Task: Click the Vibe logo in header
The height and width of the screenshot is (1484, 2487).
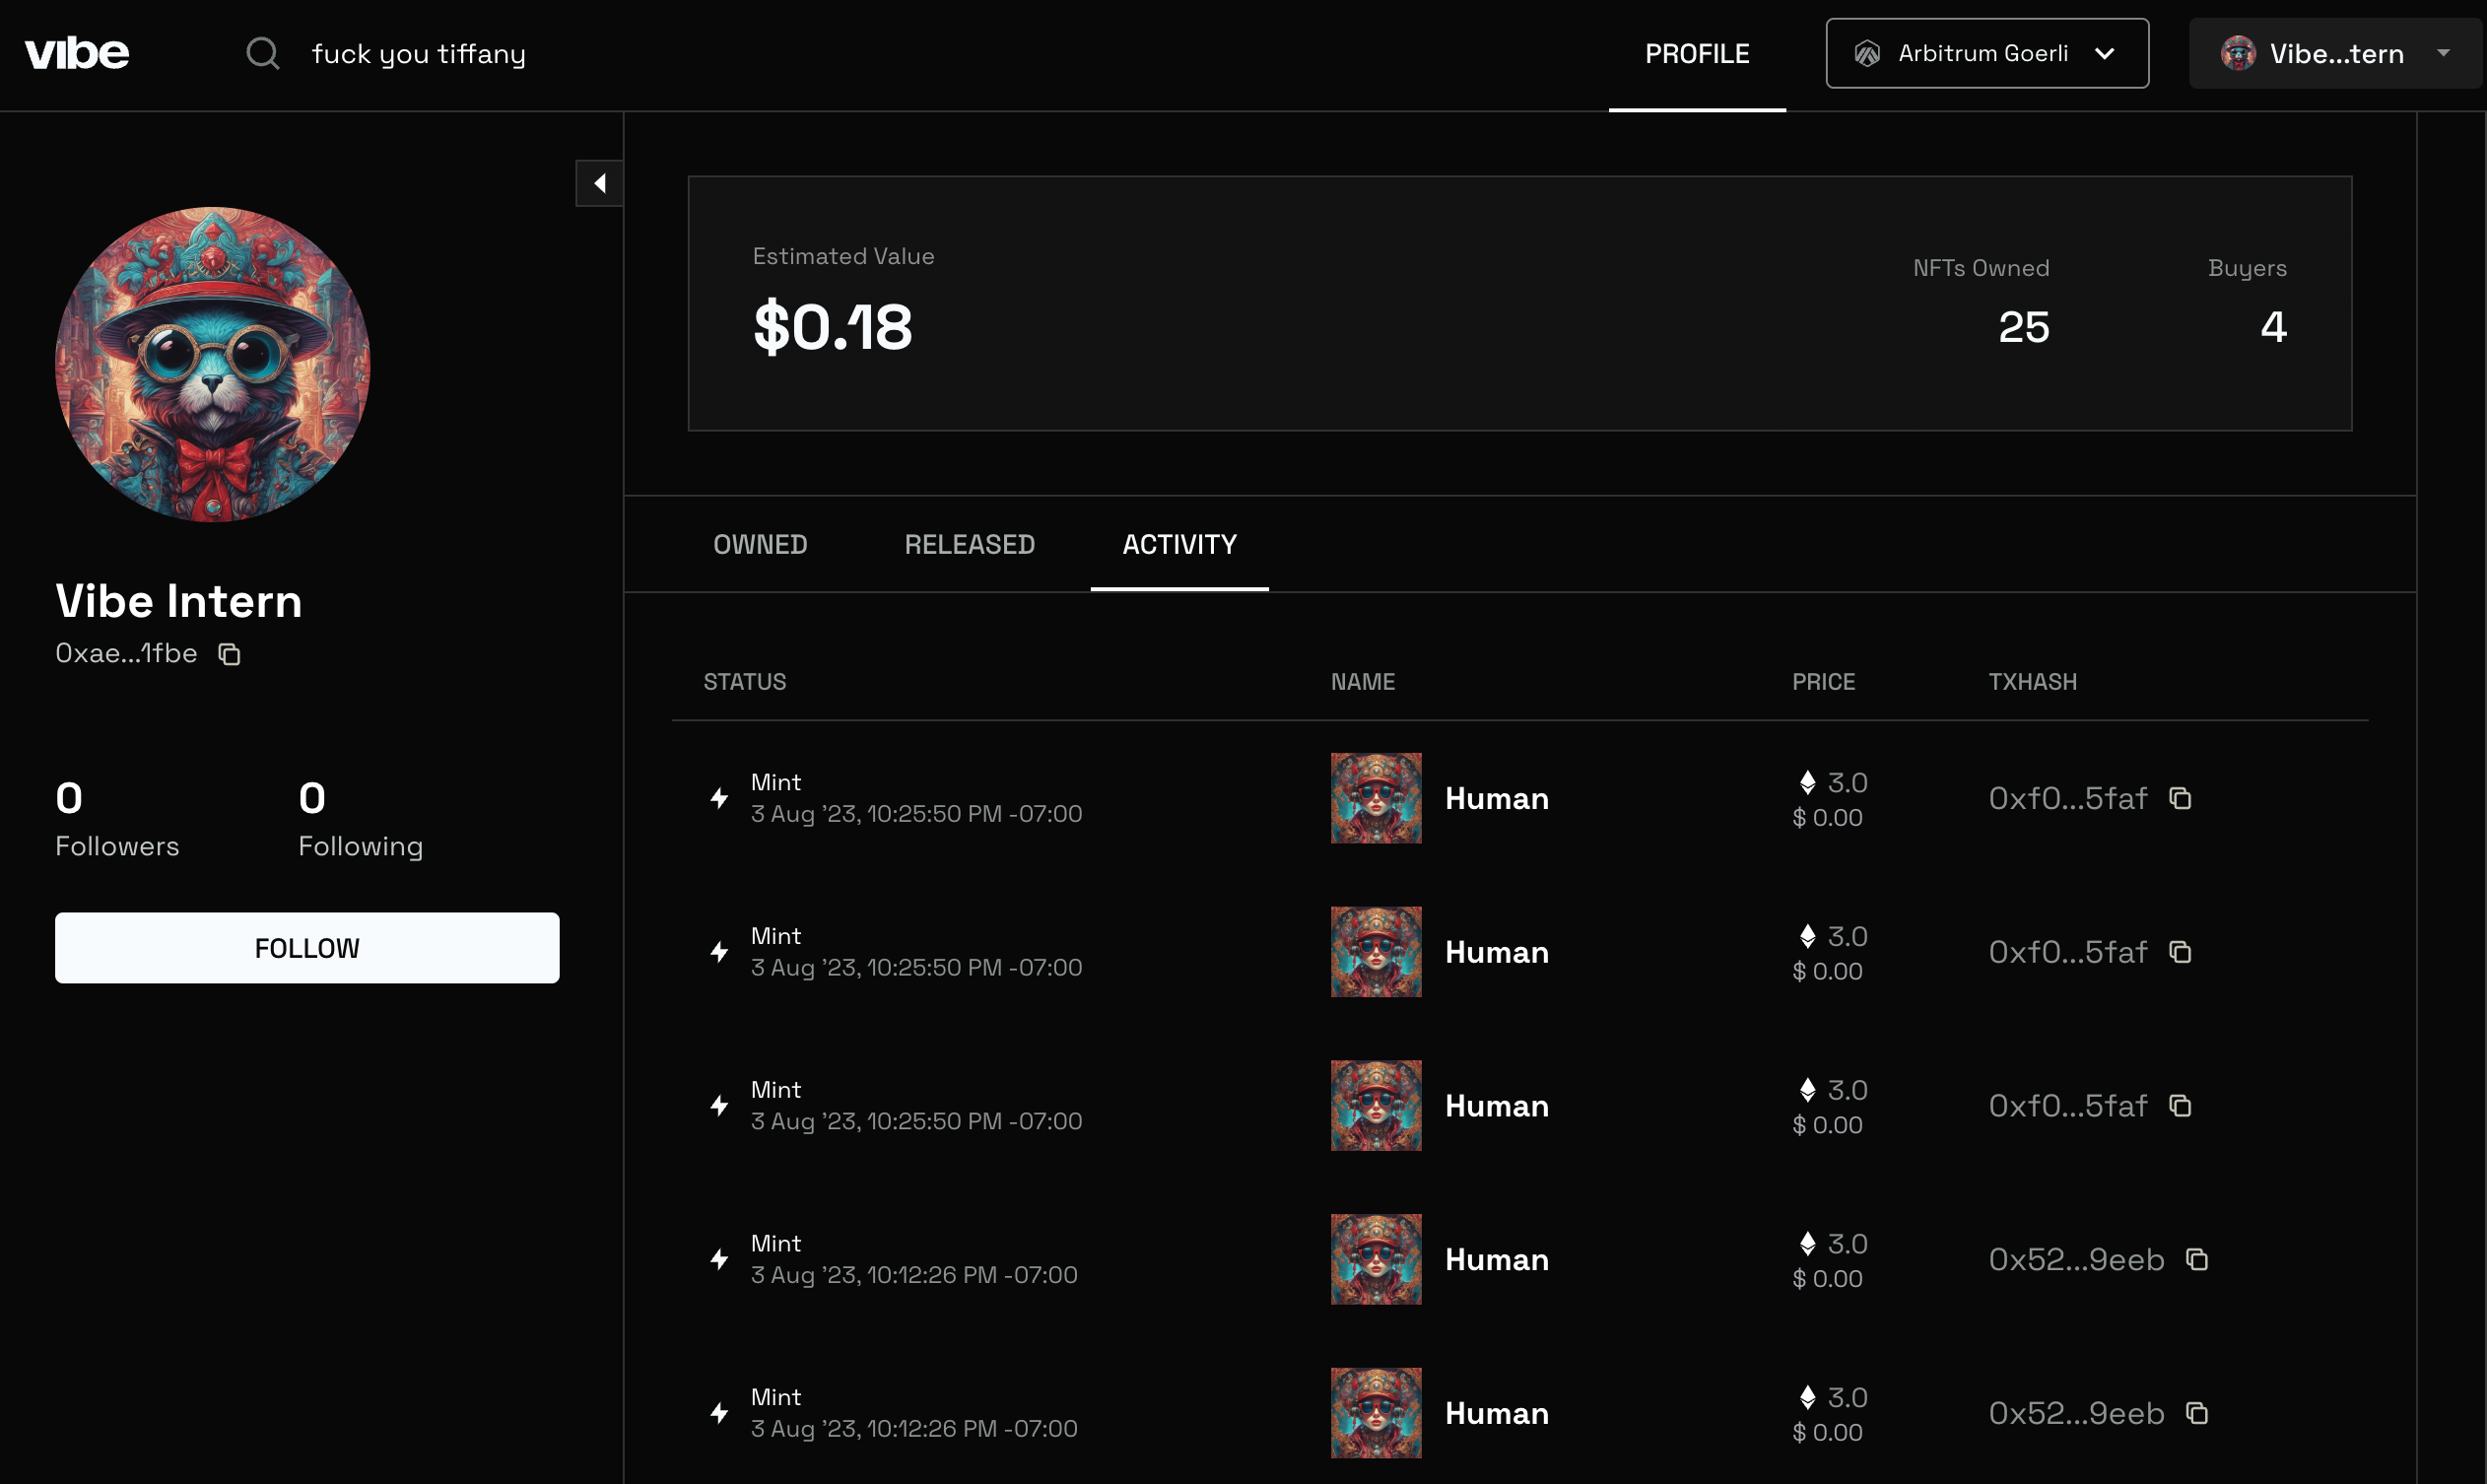Action: 77,53
